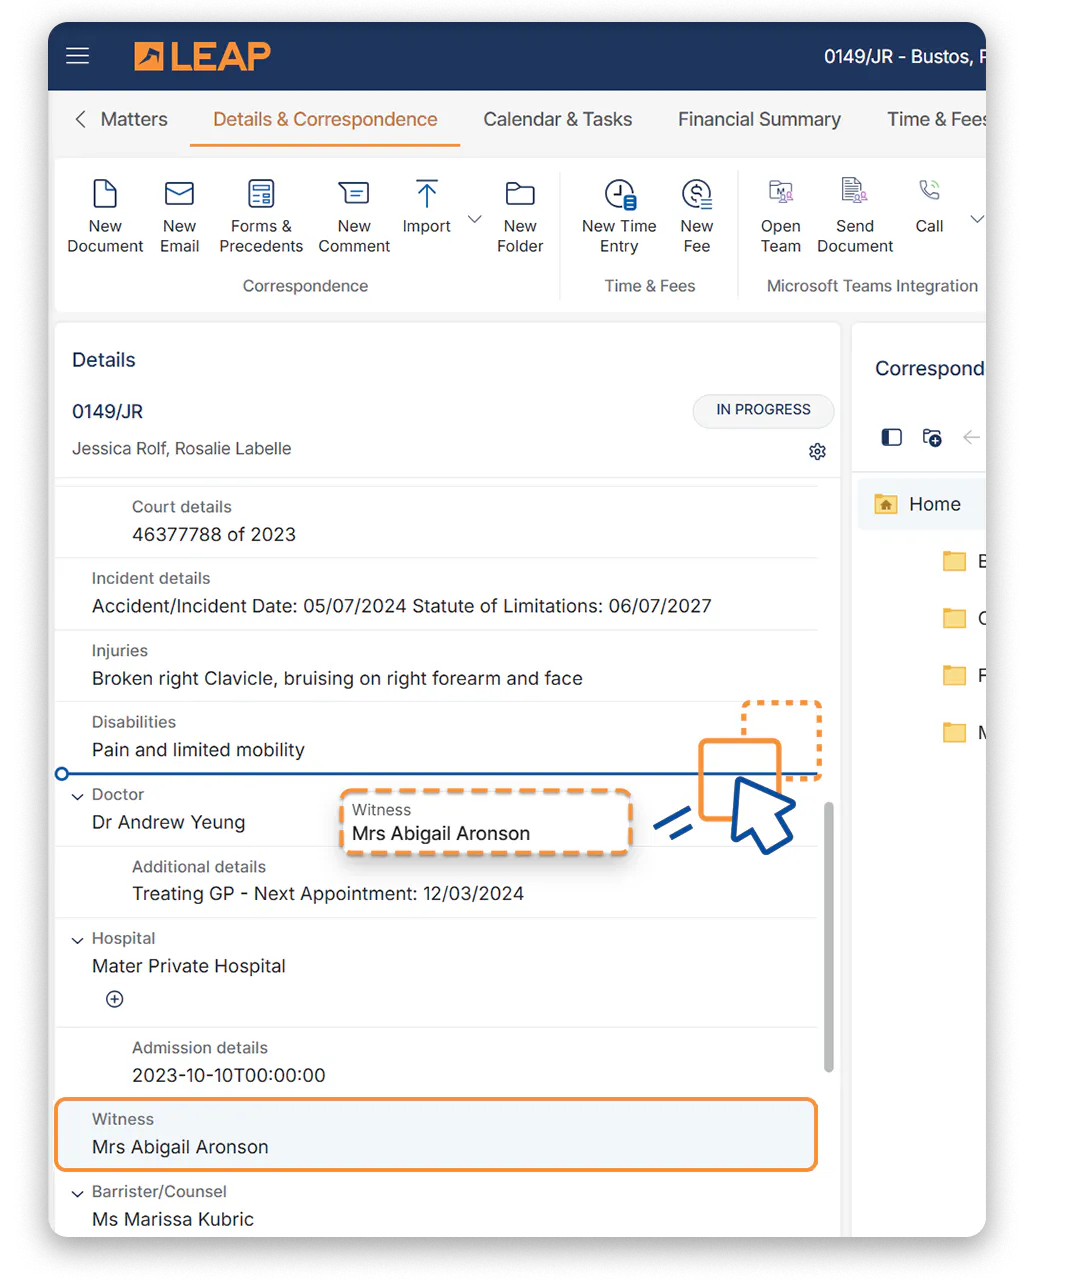Viewport: 1092px width, 1280px height.
Task: Select the Home folder
Action: 922,504
